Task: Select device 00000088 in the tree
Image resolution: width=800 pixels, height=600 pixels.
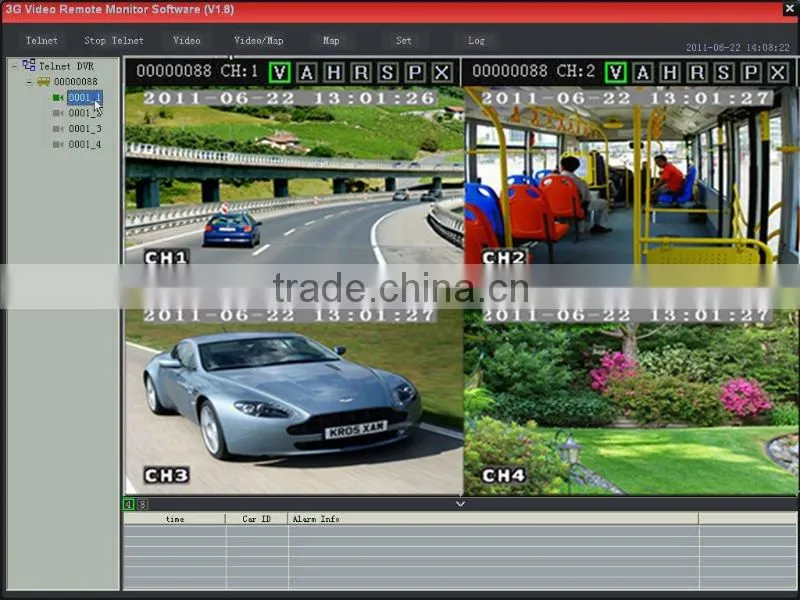Action: tap(76, 82)
